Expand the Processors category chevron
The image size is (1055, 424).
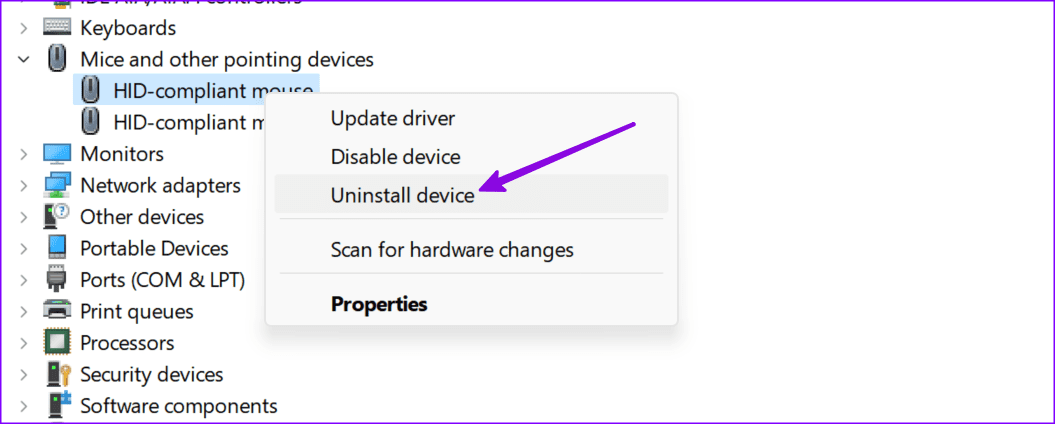[x=24, y=343]
